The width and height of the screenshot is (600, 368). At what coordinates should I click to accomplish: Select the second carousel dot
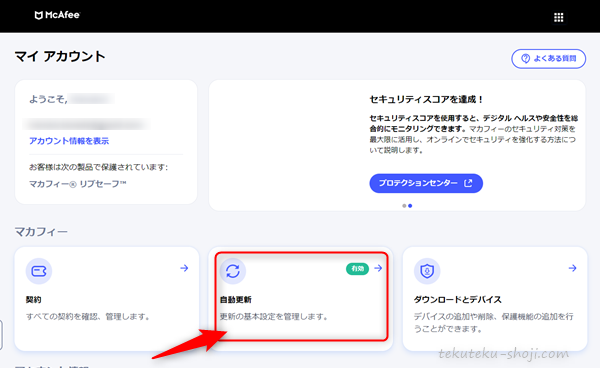click(410, 206)
